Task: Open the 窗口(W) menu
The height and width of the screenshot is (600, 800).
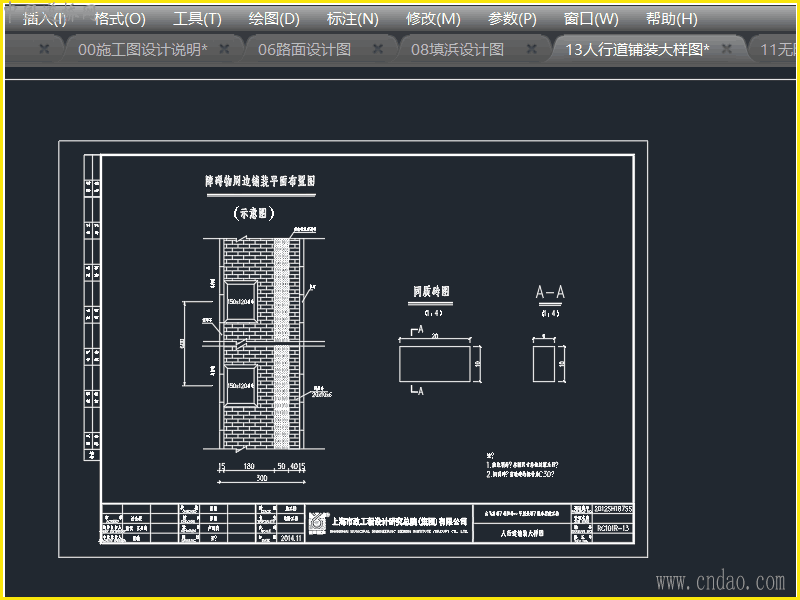Action: point(591,19)
